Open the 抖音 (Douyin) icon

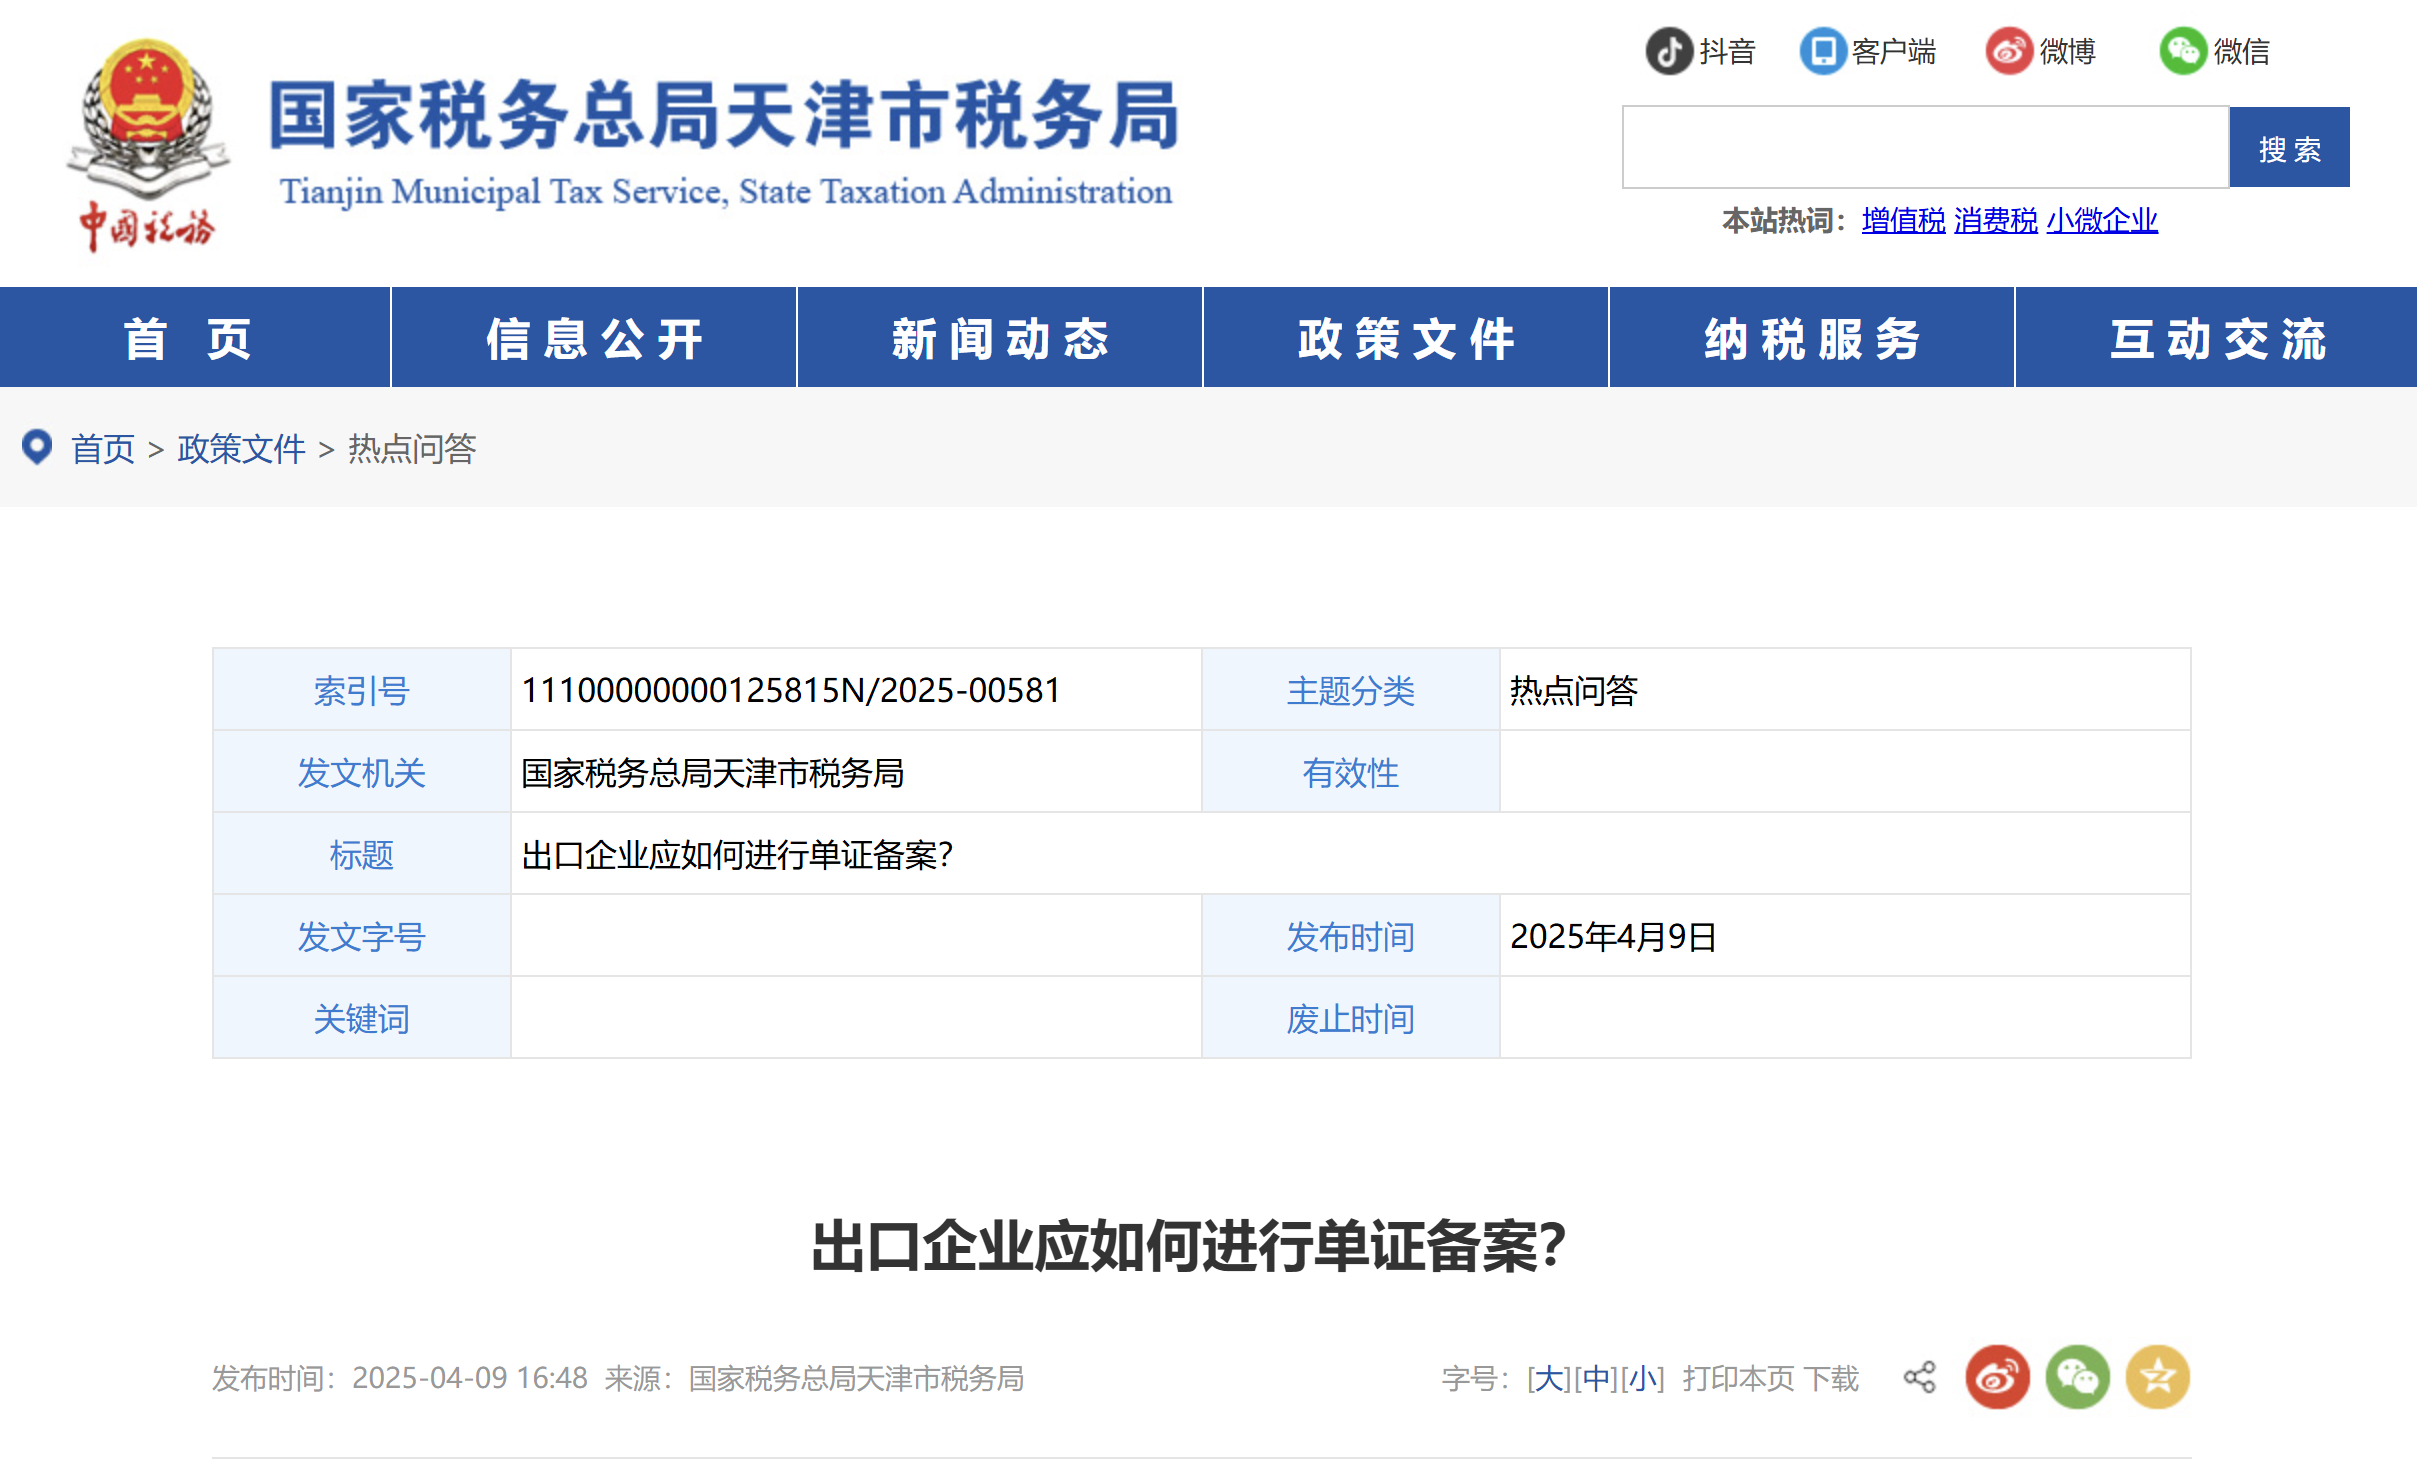(1668, 50)
